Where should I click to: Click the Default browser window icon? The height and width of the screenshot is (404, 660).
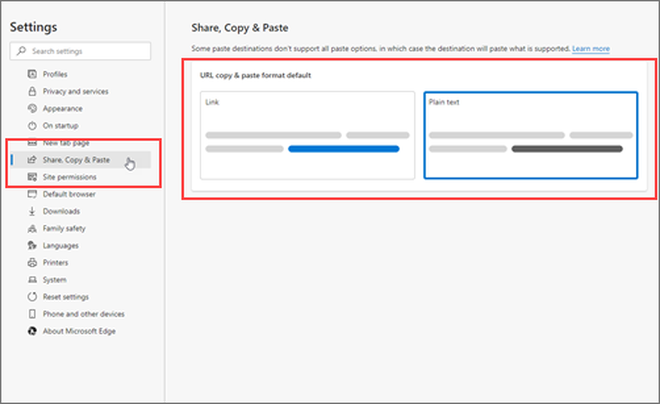click(32, 194)
